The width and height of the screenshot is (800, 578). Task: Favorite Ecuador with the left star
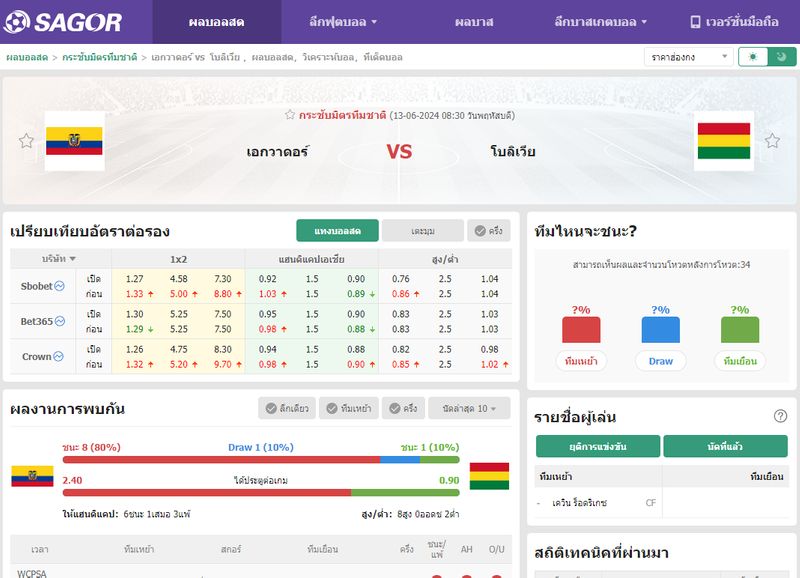(26, 141)
